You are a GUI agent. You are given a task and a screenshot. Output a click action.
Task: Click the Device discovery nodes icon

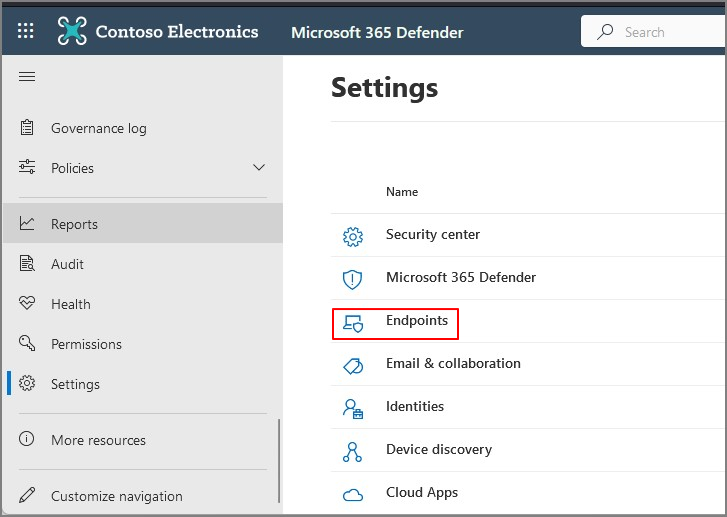(x=352, y=452)
